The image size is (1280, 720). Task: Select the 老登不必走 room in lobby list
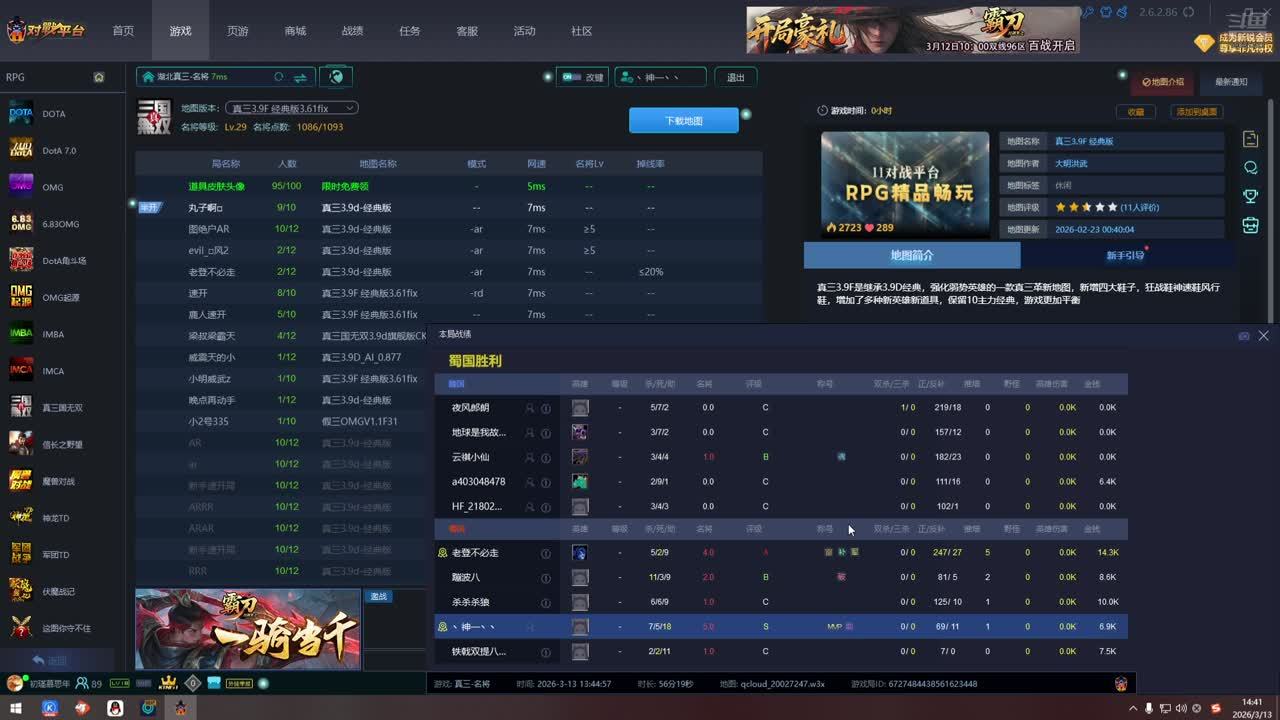click(x=449, y=272)
